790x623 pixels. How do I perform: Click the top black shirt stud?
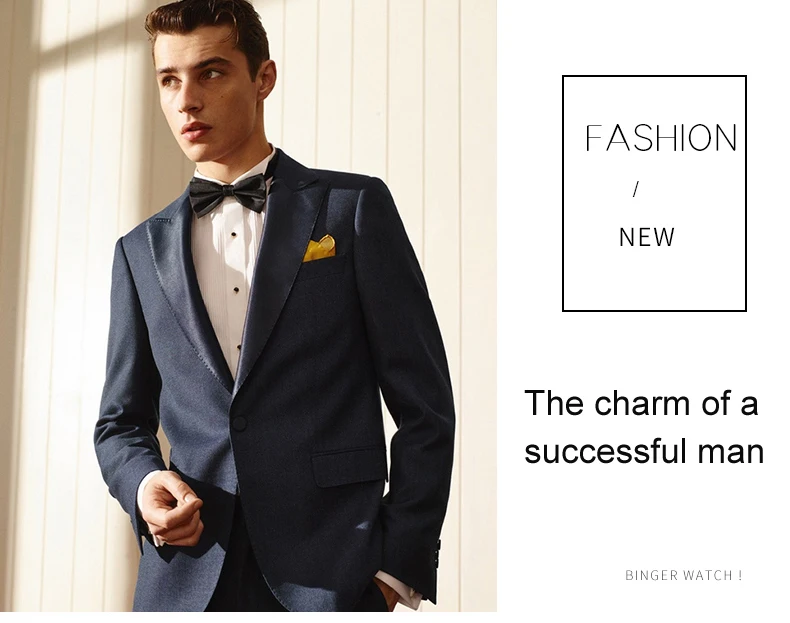pos(233,235)
